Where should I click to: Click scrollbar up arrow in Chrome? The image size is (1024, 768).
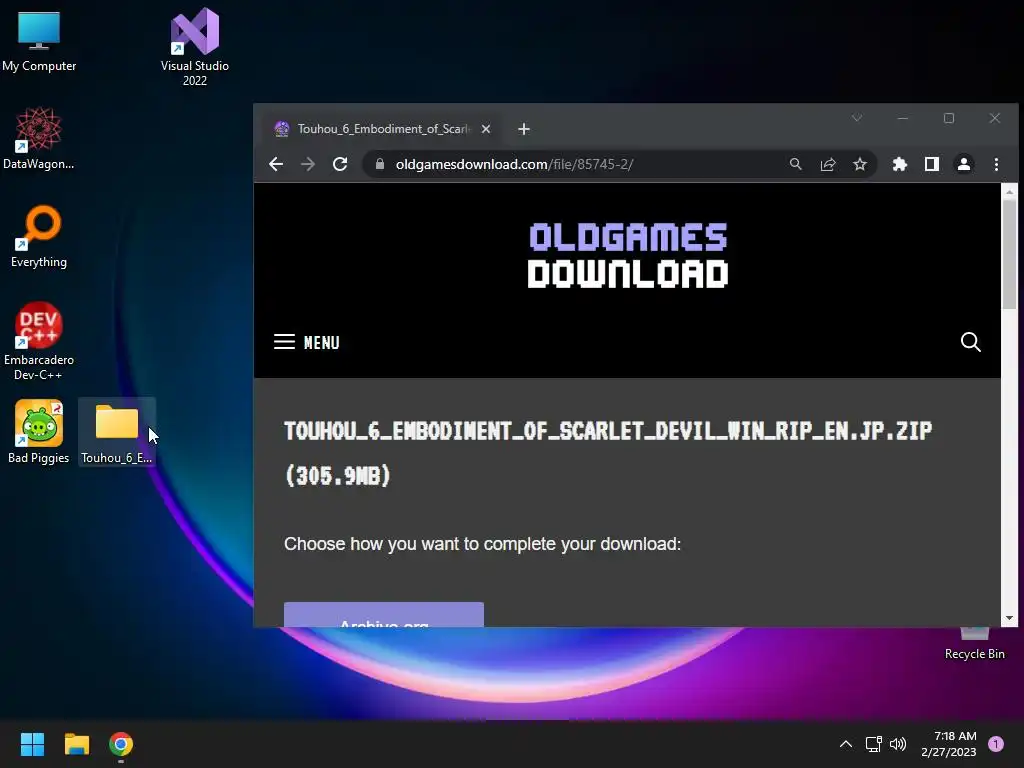pyautogui.click(x=1010, y=192)
